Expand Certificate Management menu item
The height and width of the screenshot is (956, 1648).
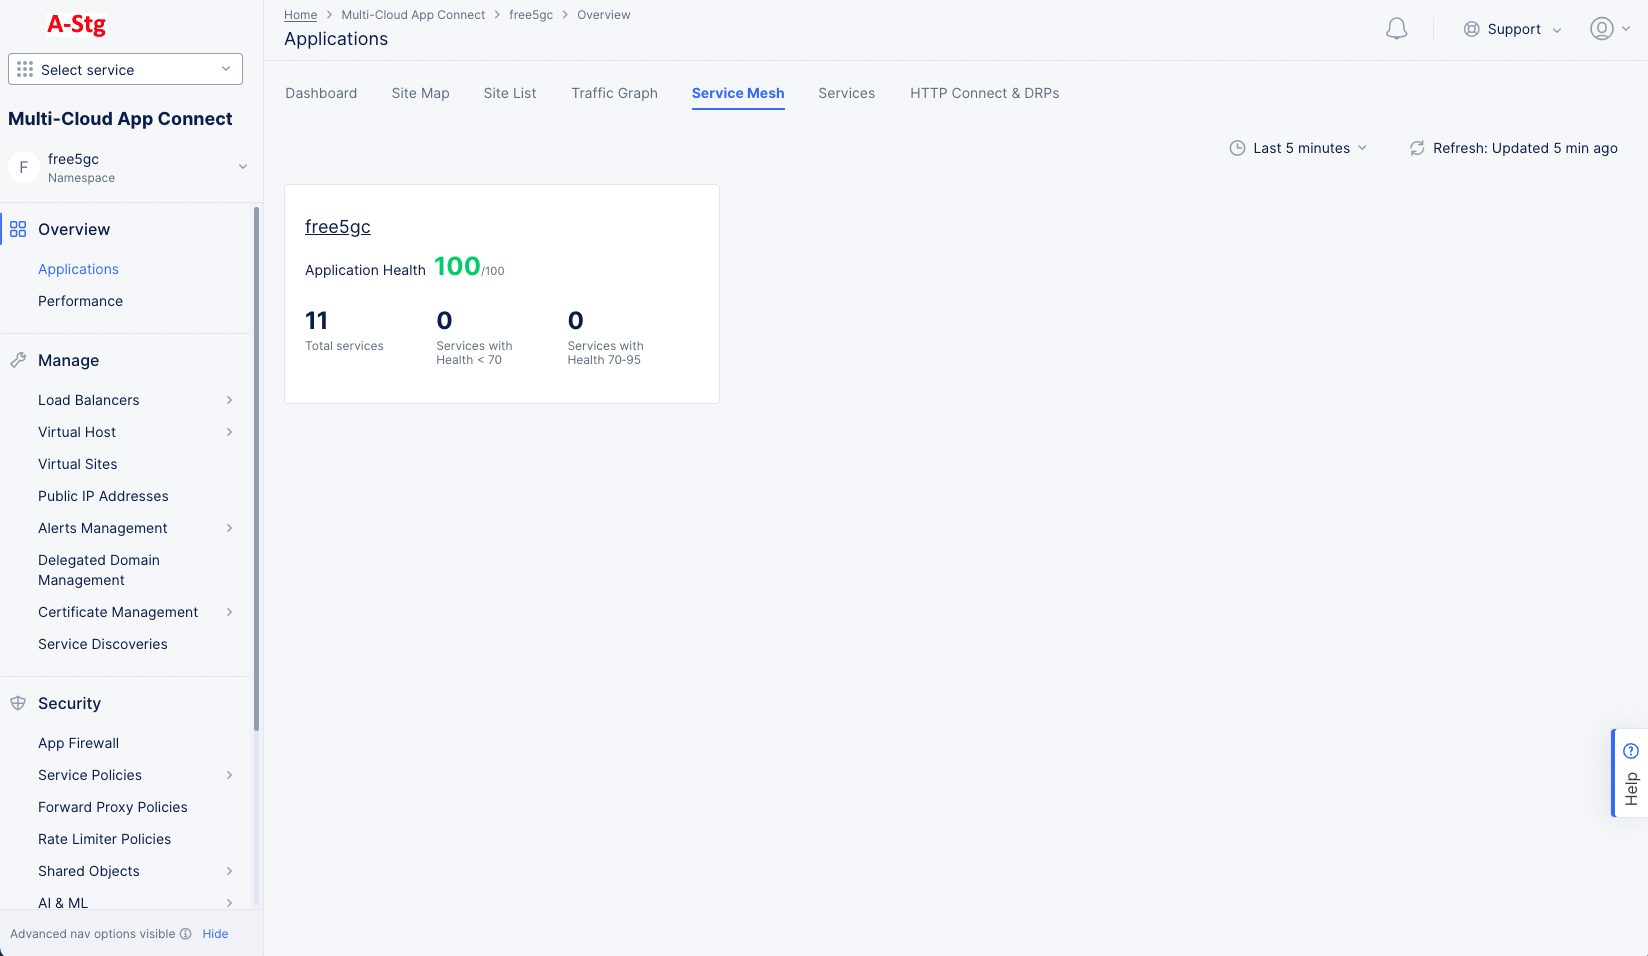[229, 612]
